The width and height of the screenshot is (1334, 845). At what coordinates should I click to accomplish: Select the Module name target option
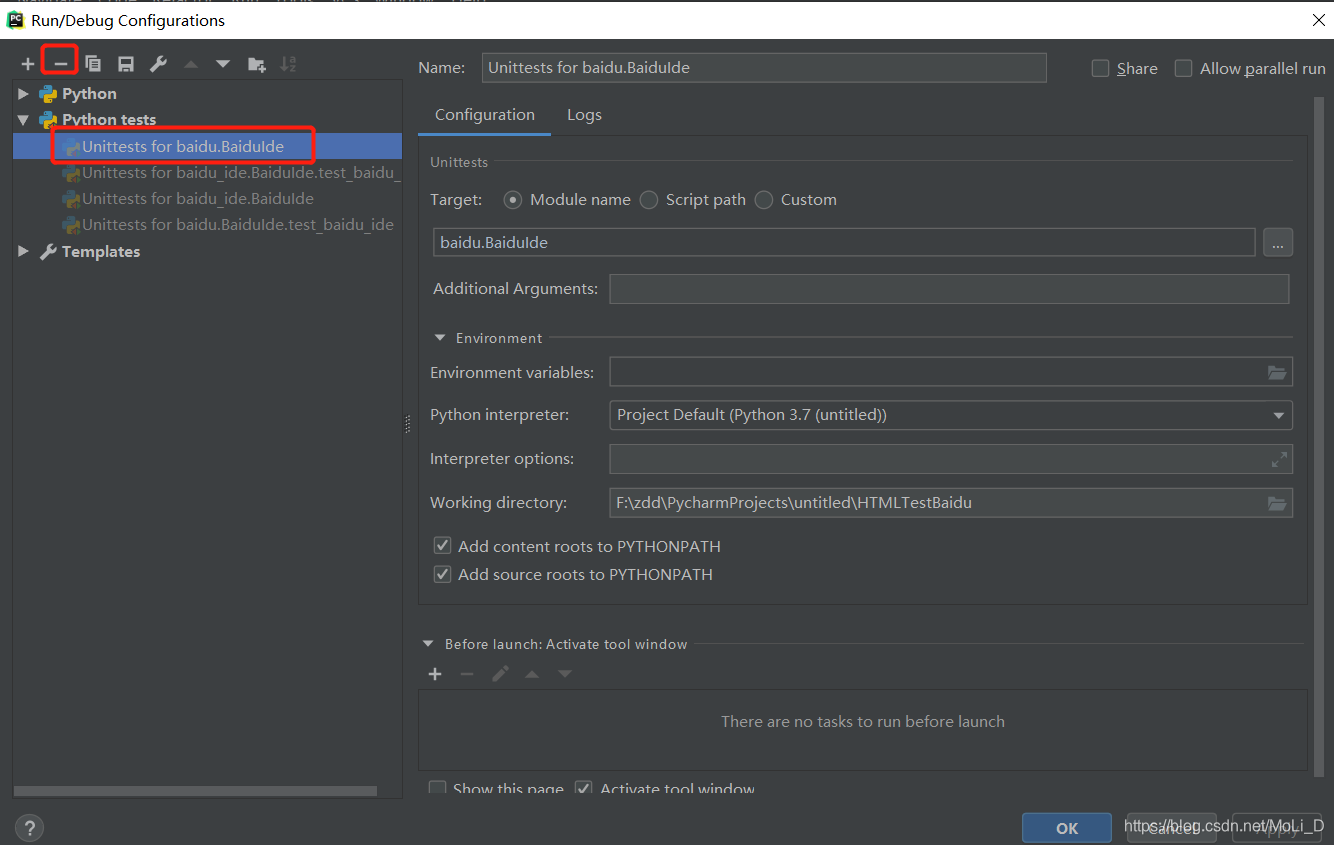[513, 200]
